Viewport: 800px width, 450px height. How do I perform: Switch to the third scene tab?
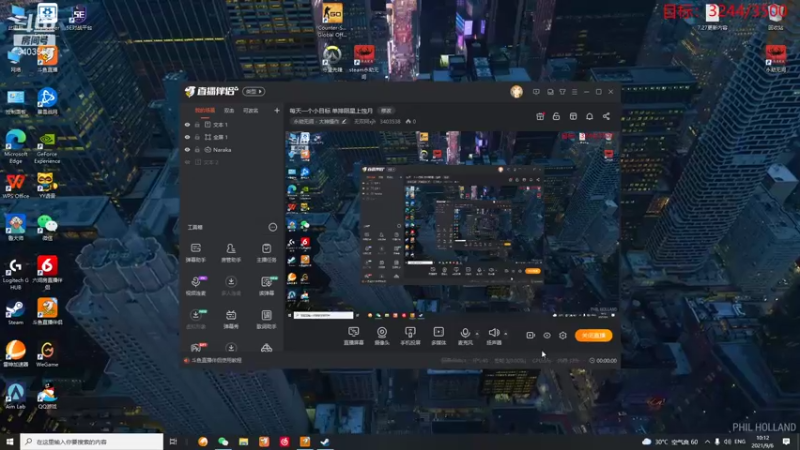250,110
